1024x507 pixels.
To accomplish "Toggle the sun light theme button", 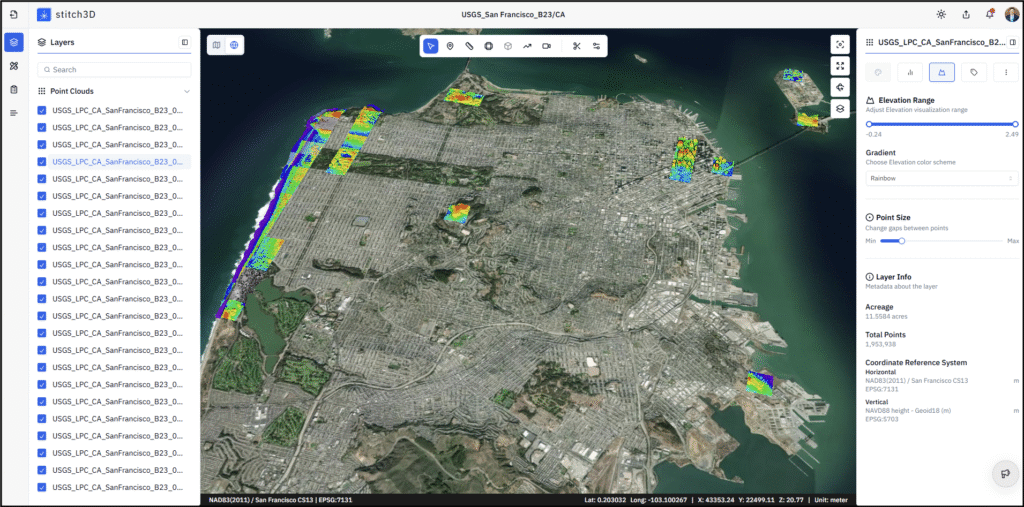I will tap(941, 15).
